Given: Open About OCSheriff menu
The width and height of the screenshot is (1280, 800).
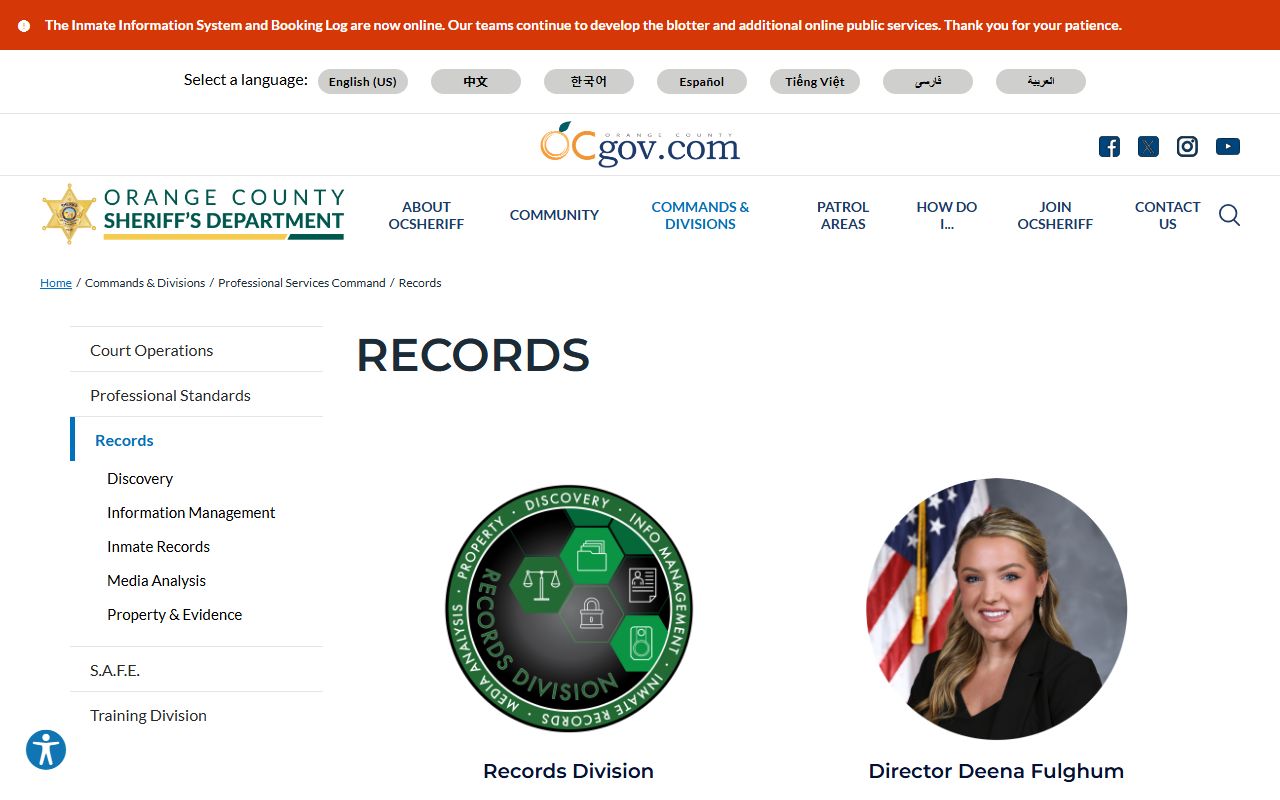Looking at the screenshot, I should [x=426, y=215].
